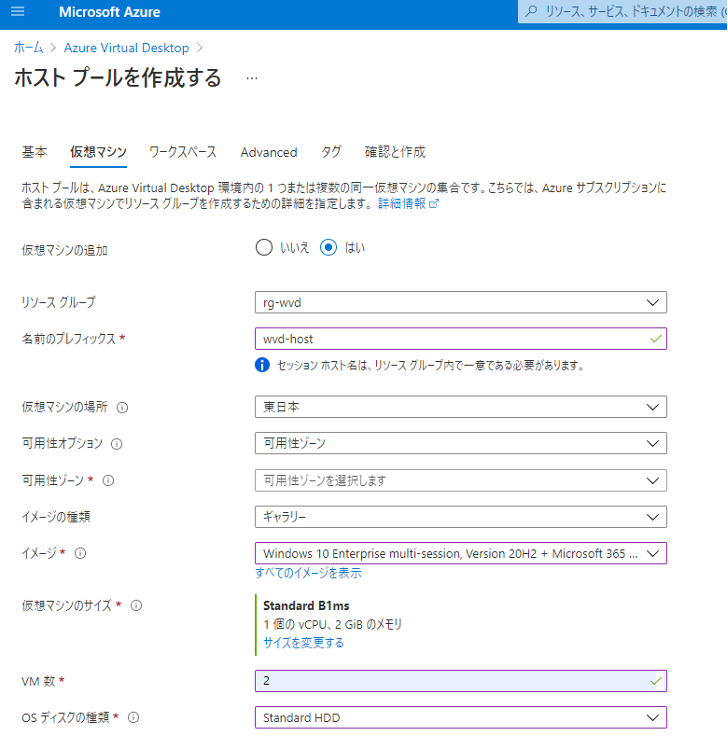Screen dimensions: 728x736
Task: Click the Standard B1ms size text
Action: 306,606
